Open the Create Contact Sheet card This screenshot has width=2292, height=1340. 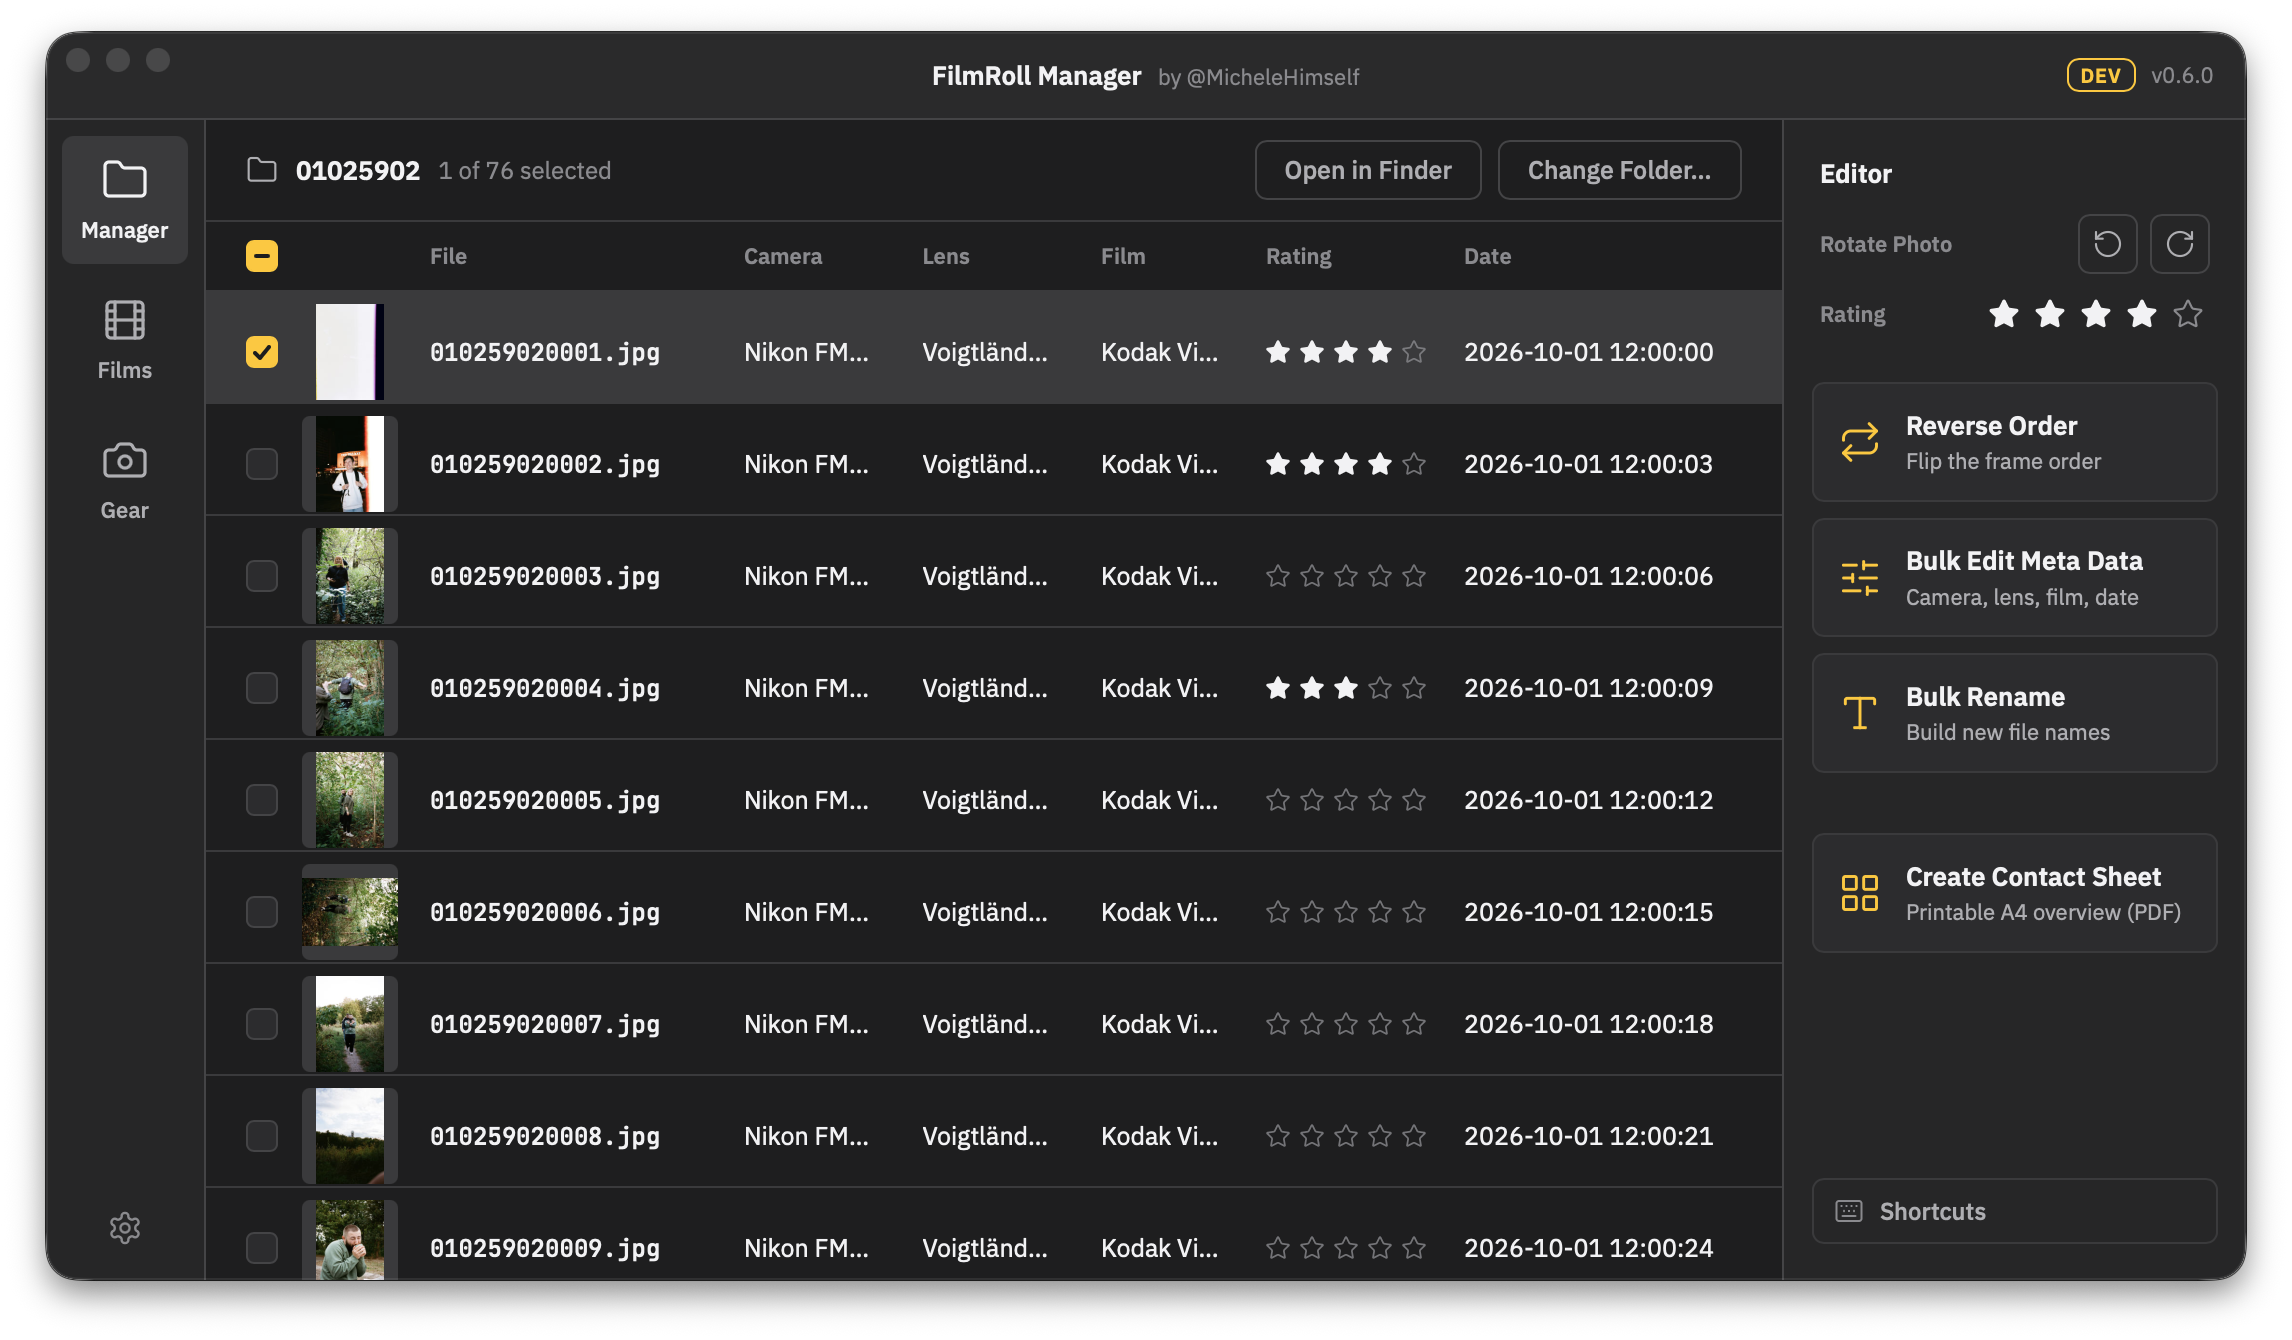click(2014, 893)
